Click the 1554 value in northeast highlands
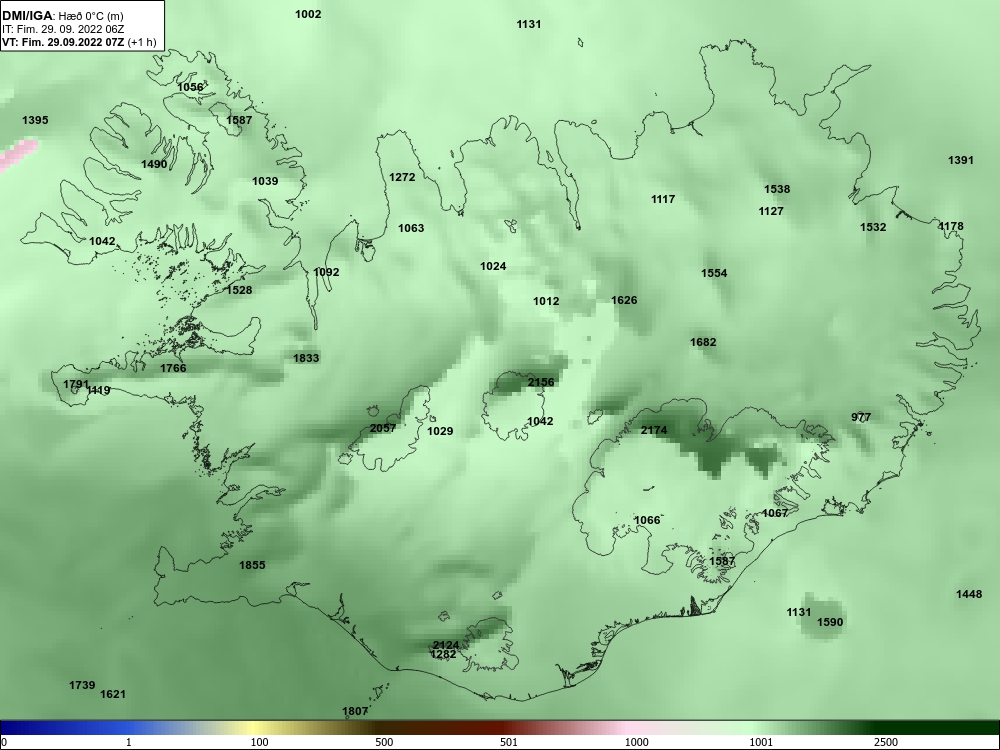The width and height of the screenshot is (1000, 750). coord(714,273)
